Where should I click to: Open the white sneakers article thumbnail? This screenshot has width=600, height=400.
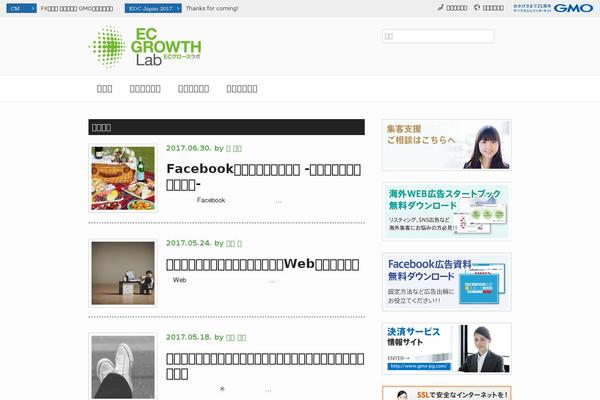coord(123,367)
